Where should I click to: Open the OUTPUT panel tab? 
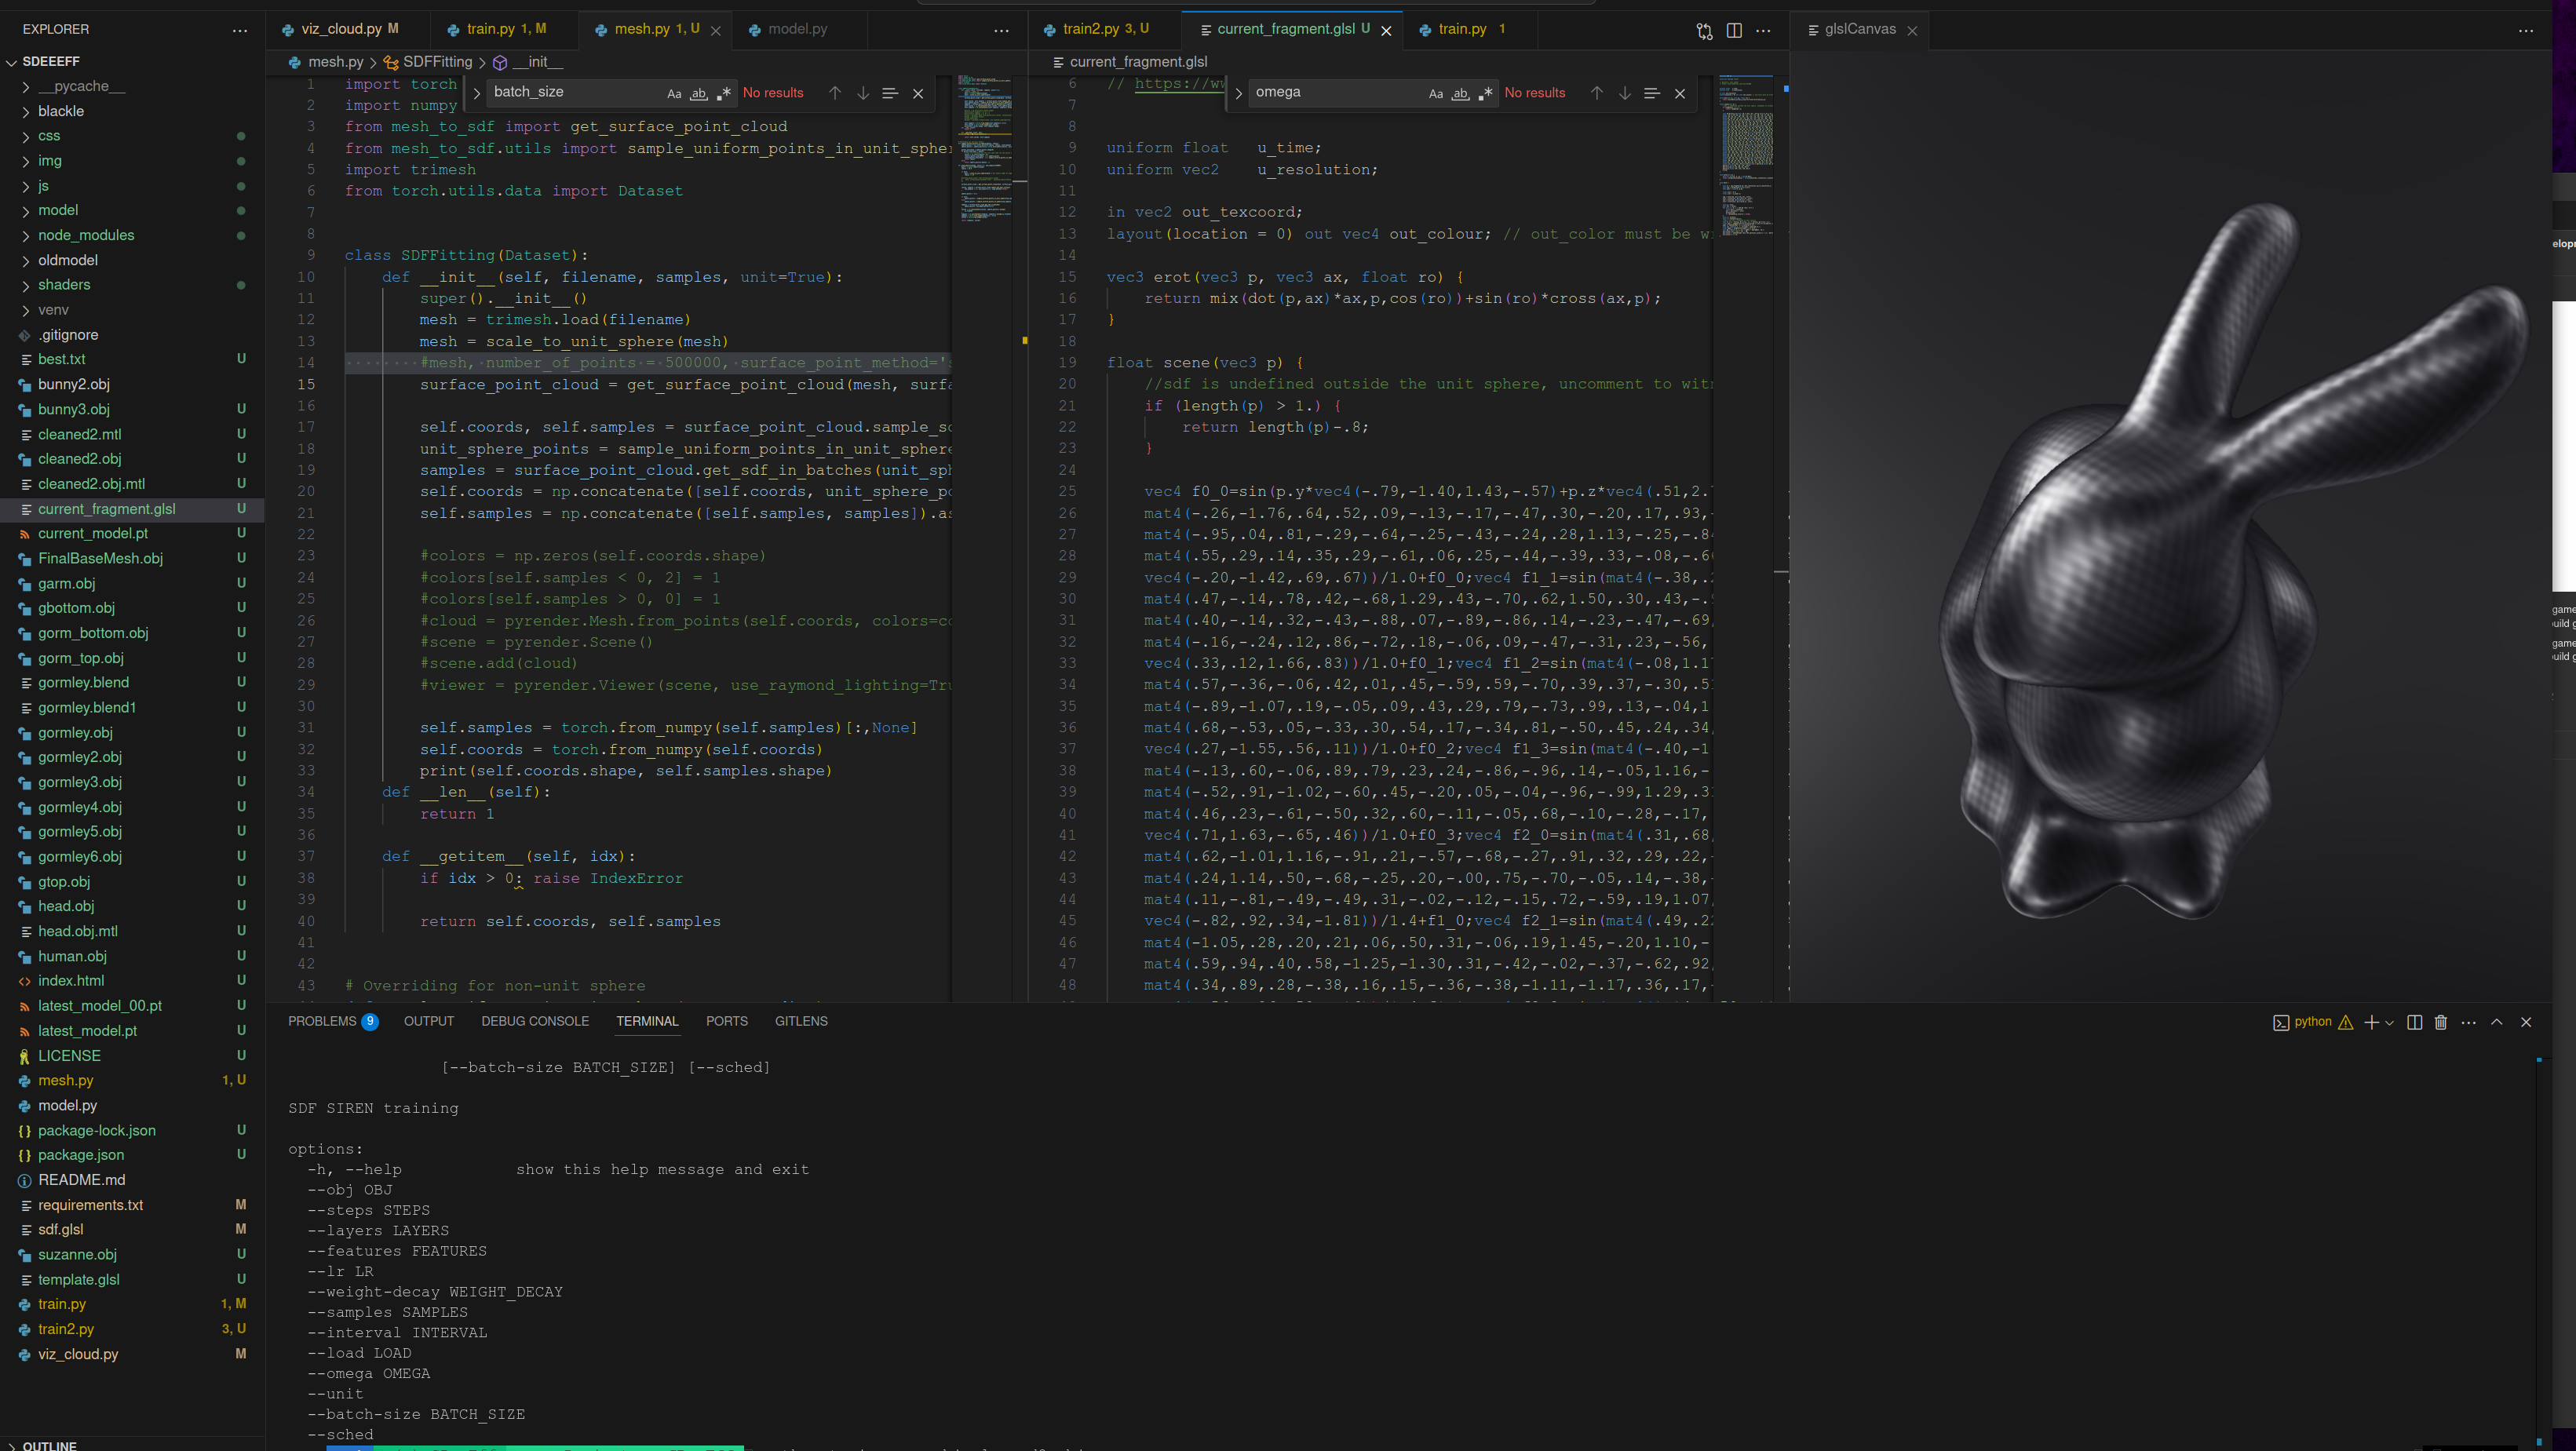(x=429, y=1021)
